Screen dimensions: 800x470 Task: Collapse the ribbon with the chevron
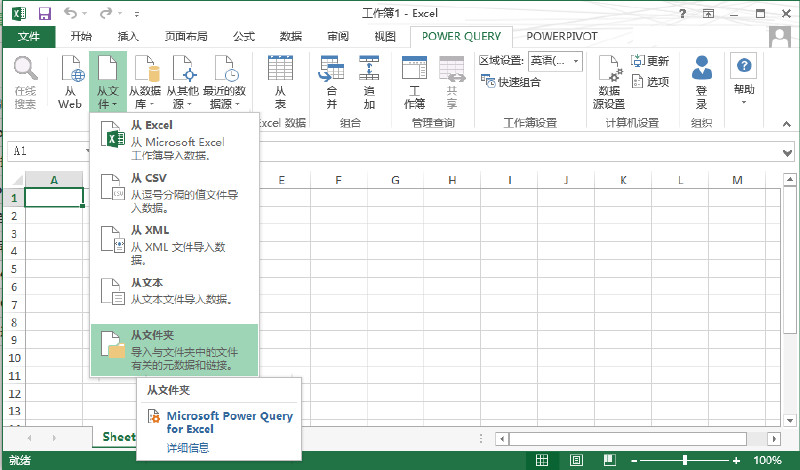pyautogui.click(x=786, y=124)
